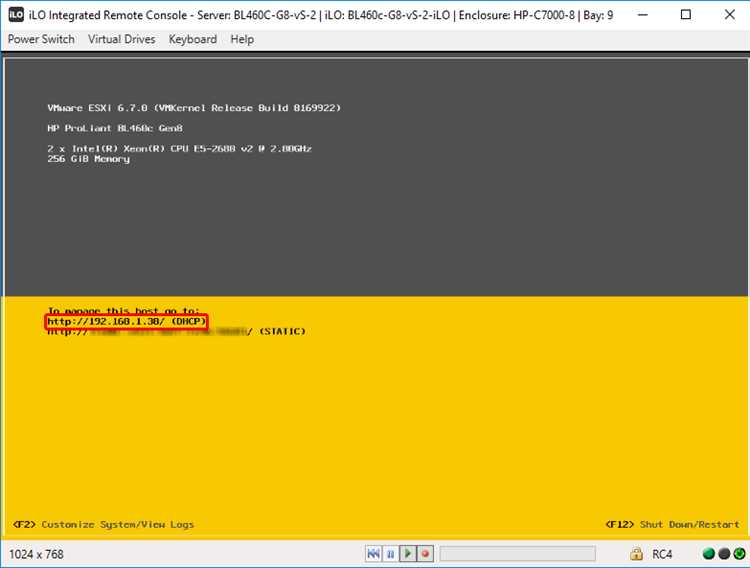Click the DHCP management URL
Image resolution: width=750 pixels, height=568 pixels.
127,322
